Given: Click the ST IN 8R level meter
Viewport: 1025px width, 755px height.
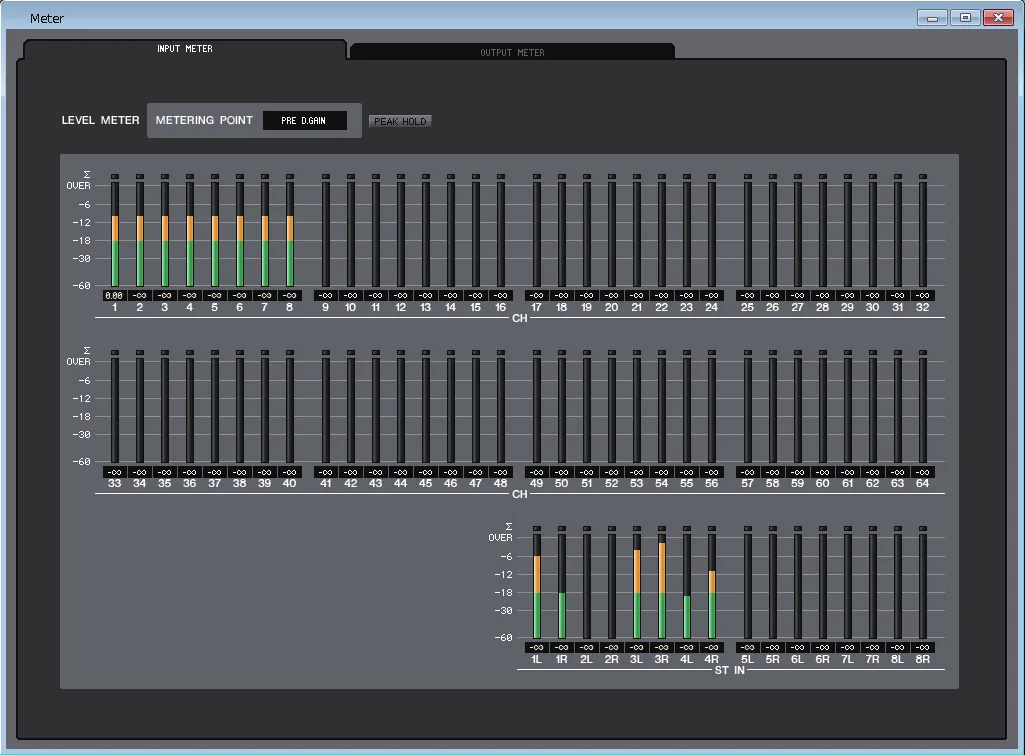Looking at the screenshot, I should 922,586.
